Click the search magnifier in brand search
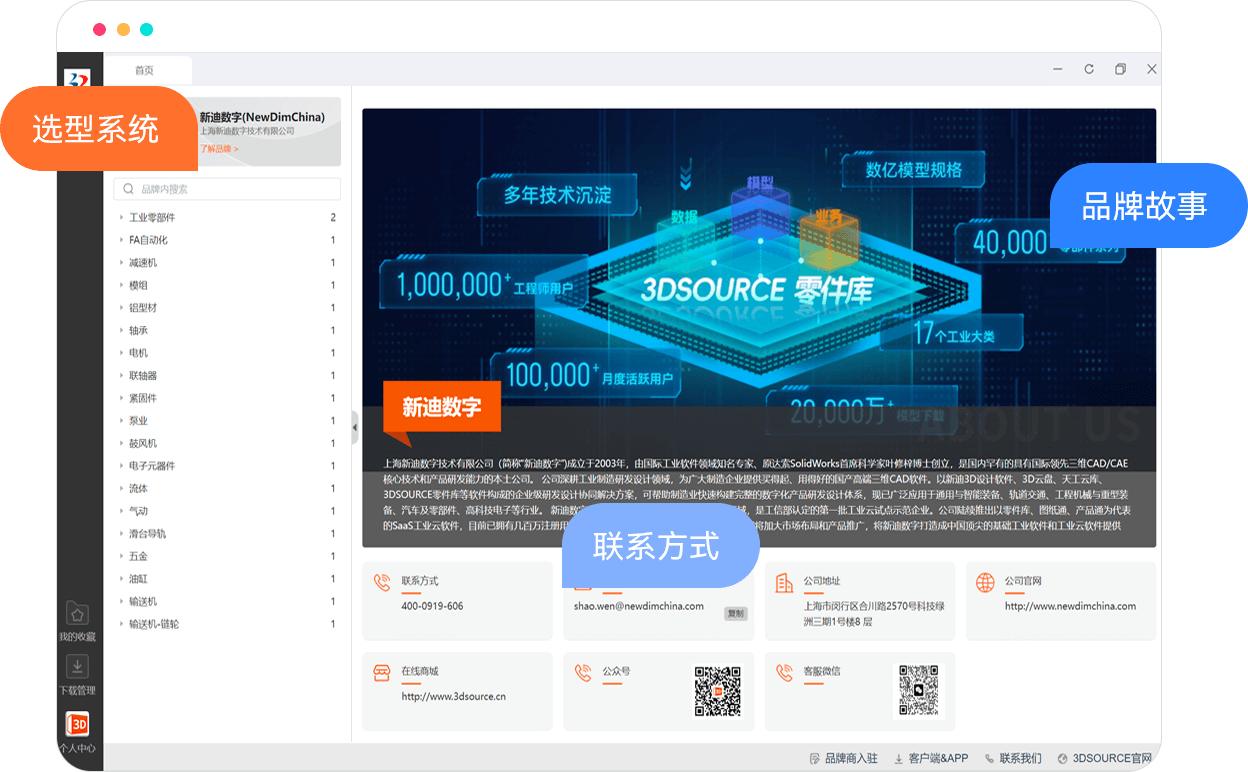 click(129, 189)
